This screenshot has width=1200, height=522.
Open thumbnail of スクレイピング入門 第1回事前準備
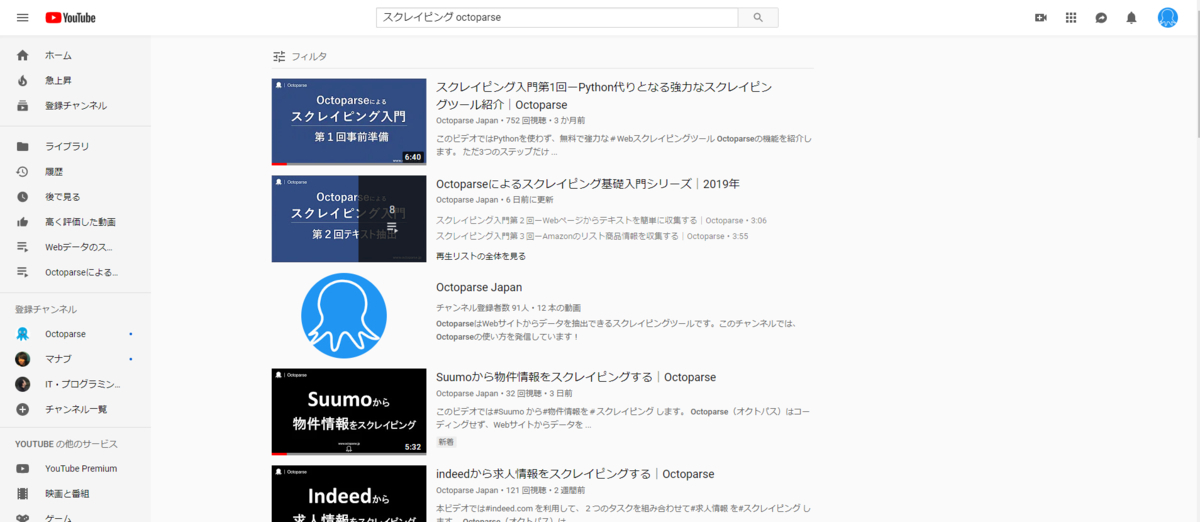click(349, 122)
